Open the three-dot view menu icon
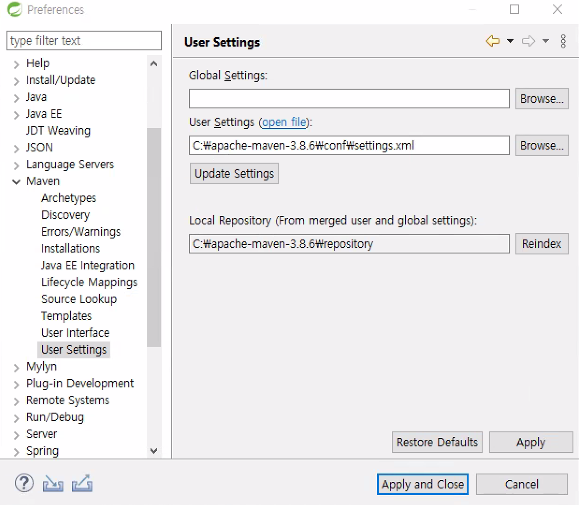The image size is (579, 505). [563, 41]
